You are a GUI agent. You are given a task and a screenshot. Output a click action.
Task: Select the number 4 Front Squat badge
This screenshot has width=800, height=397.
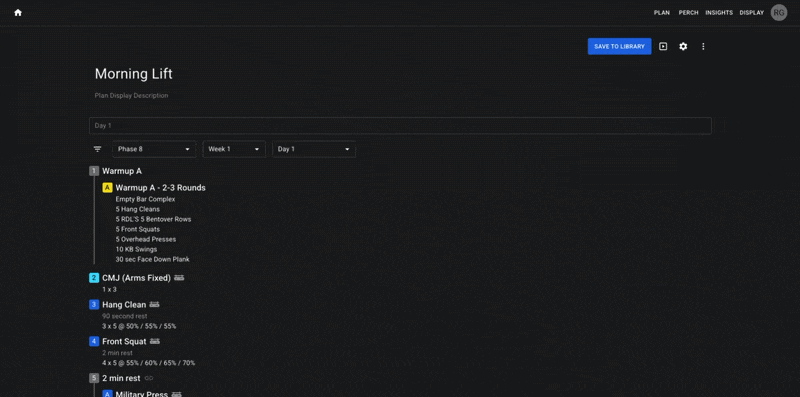pyautogui.click(x=94, y=341)
